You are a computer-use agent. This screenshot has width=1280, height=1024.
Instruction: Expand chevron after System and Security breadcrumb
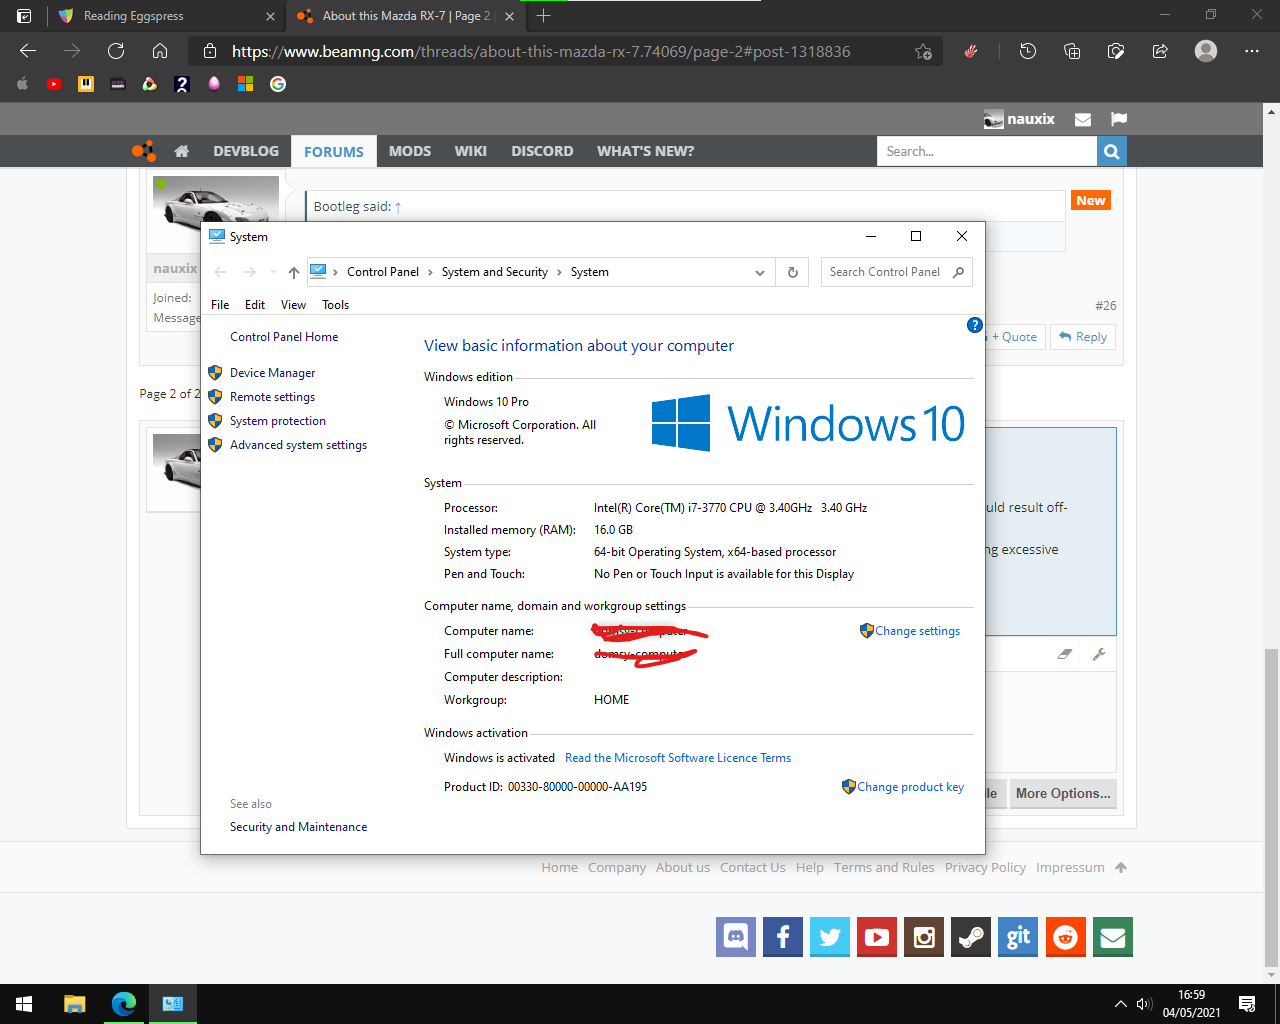coord(559,272)
